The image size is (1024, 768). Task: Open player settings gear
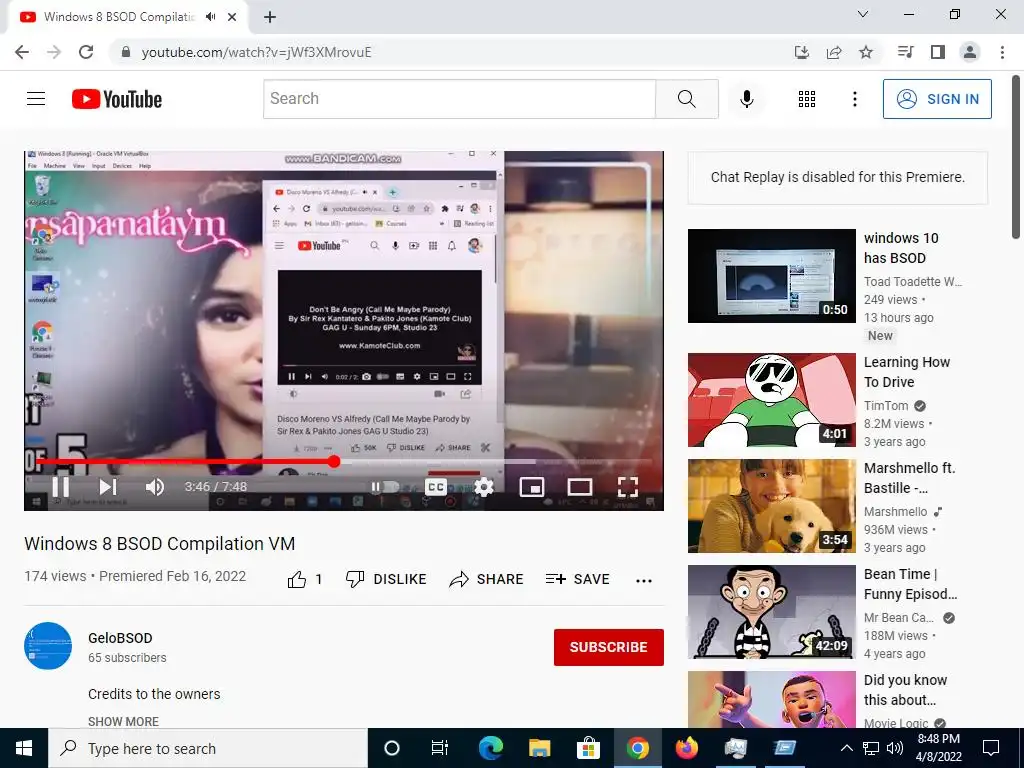pyautogui.click(x=483, y=487)
